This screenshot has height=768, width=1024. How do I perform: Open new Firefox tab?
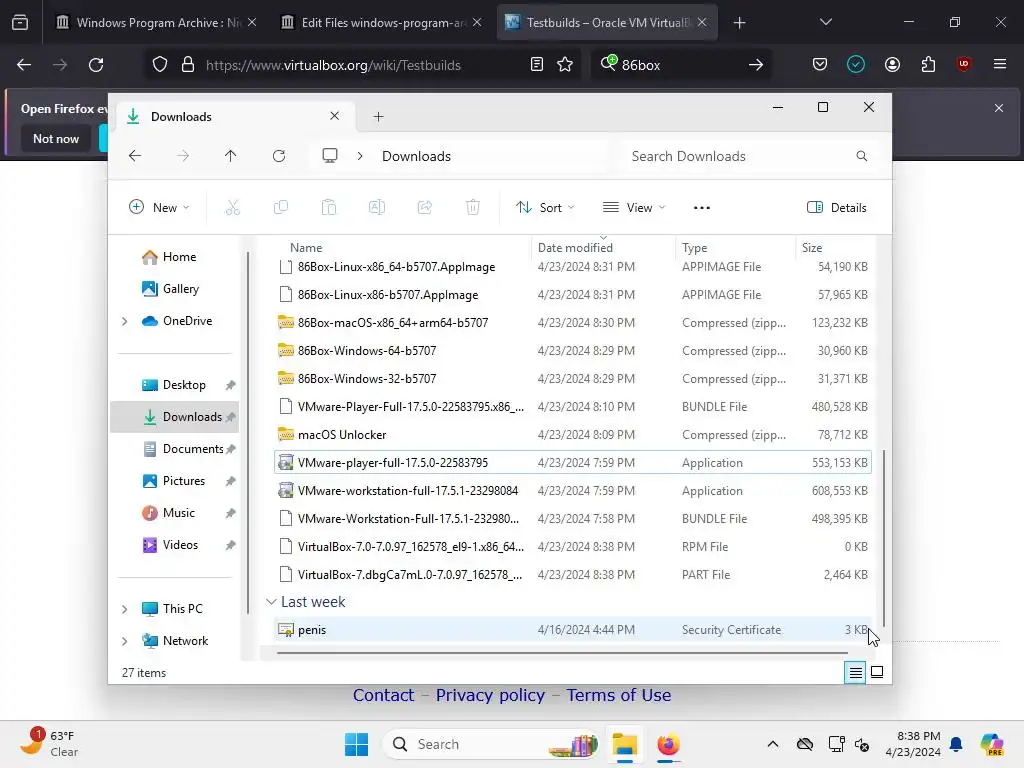coord(739,23)
